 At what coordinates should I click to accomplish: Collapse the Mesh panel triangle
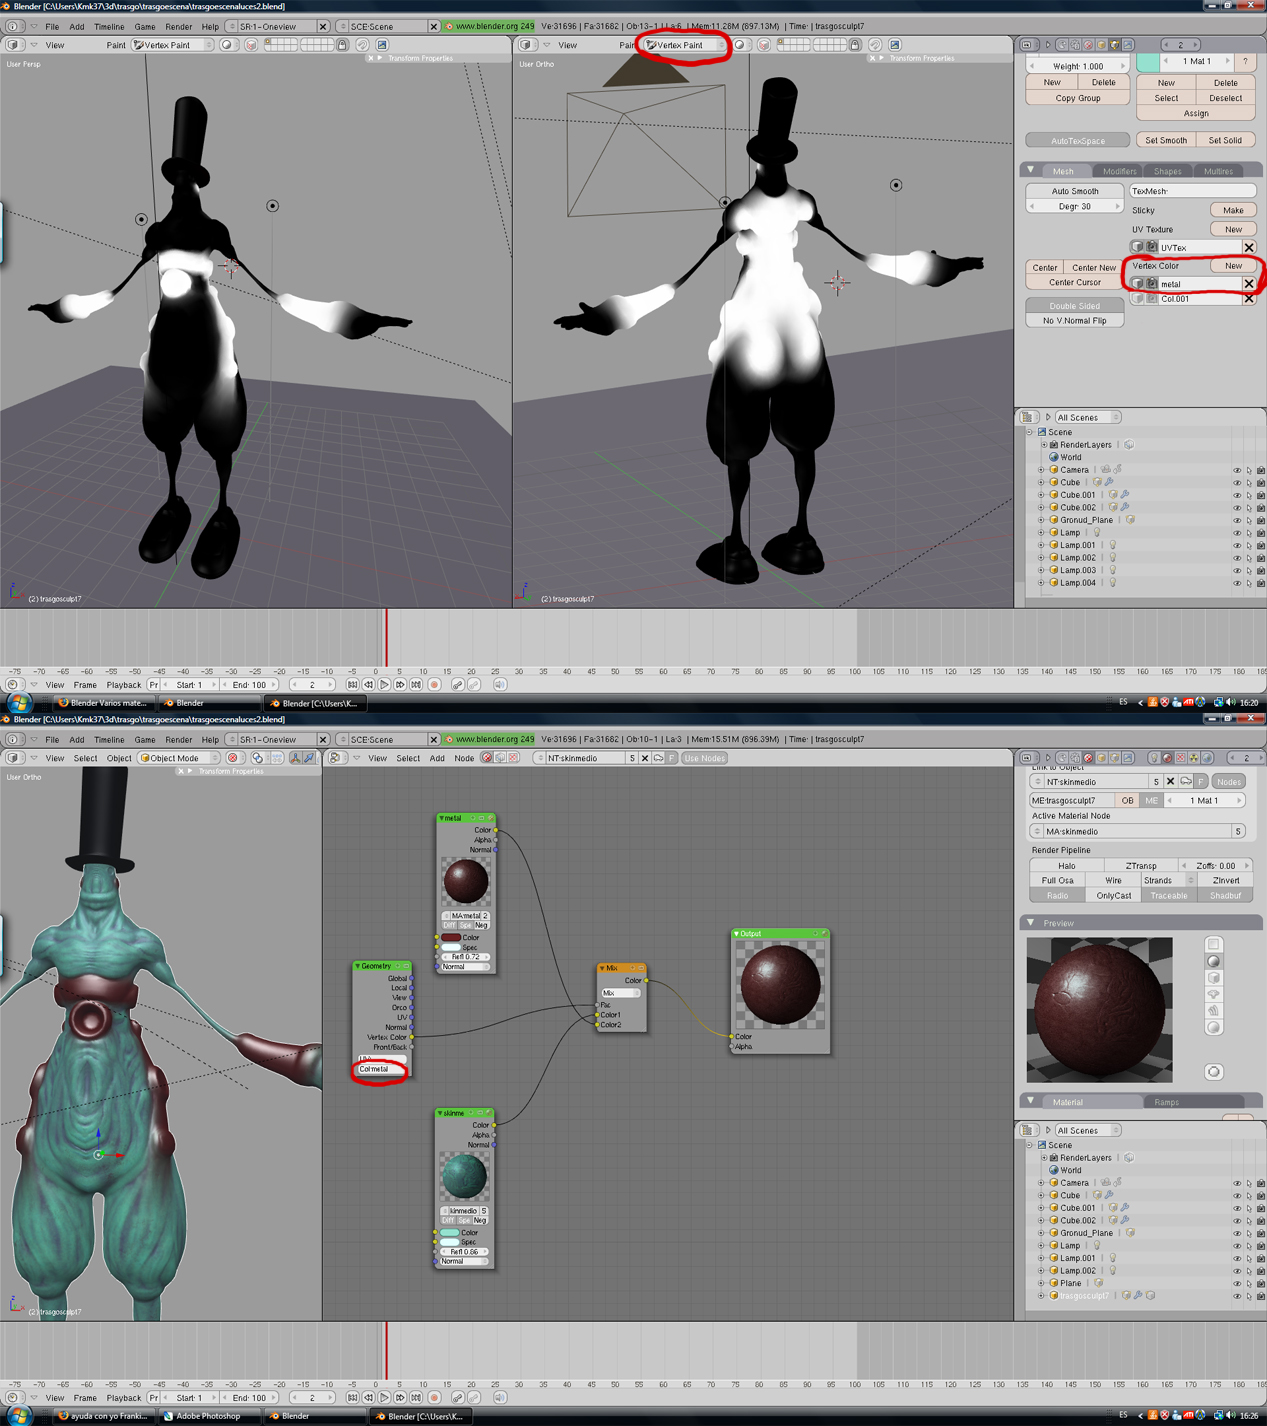tap(1031, 170)
